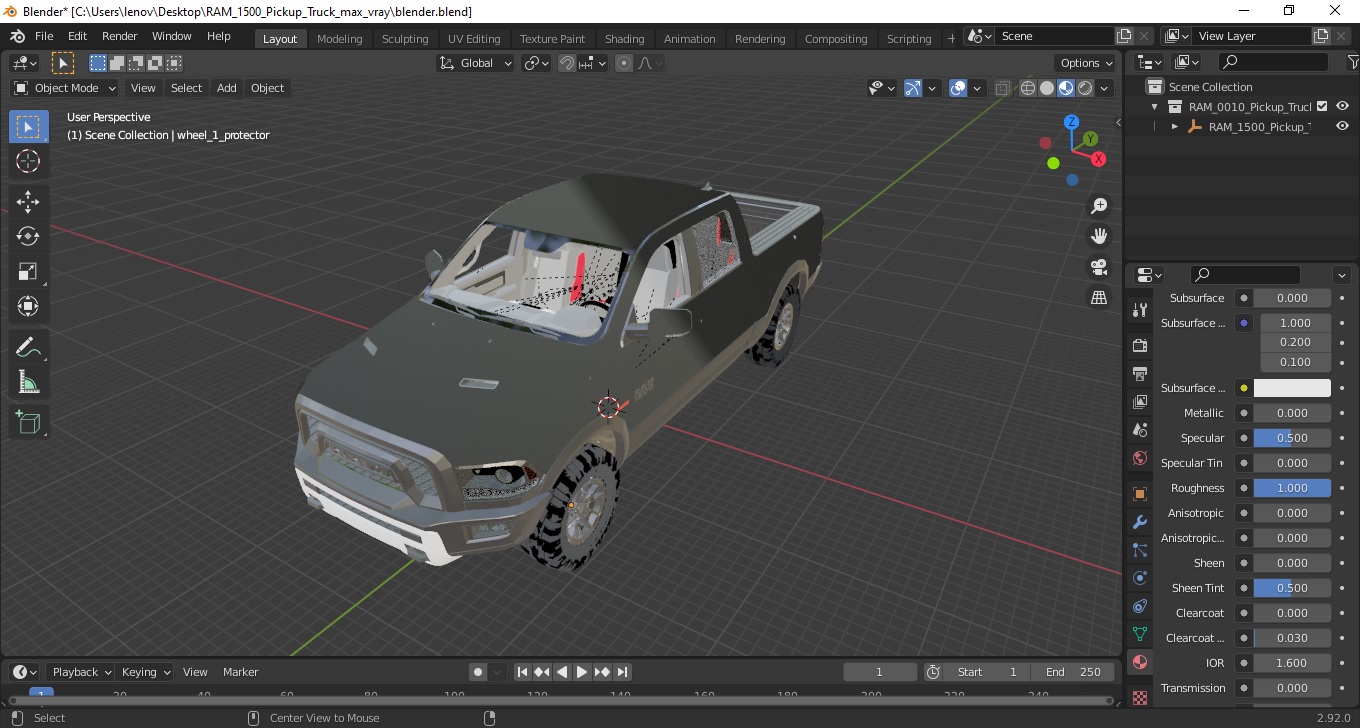Expand RAM_1500_Pickup outliner item
The width and height of the screenshot is (1360, 728).
click(1175, 127)
